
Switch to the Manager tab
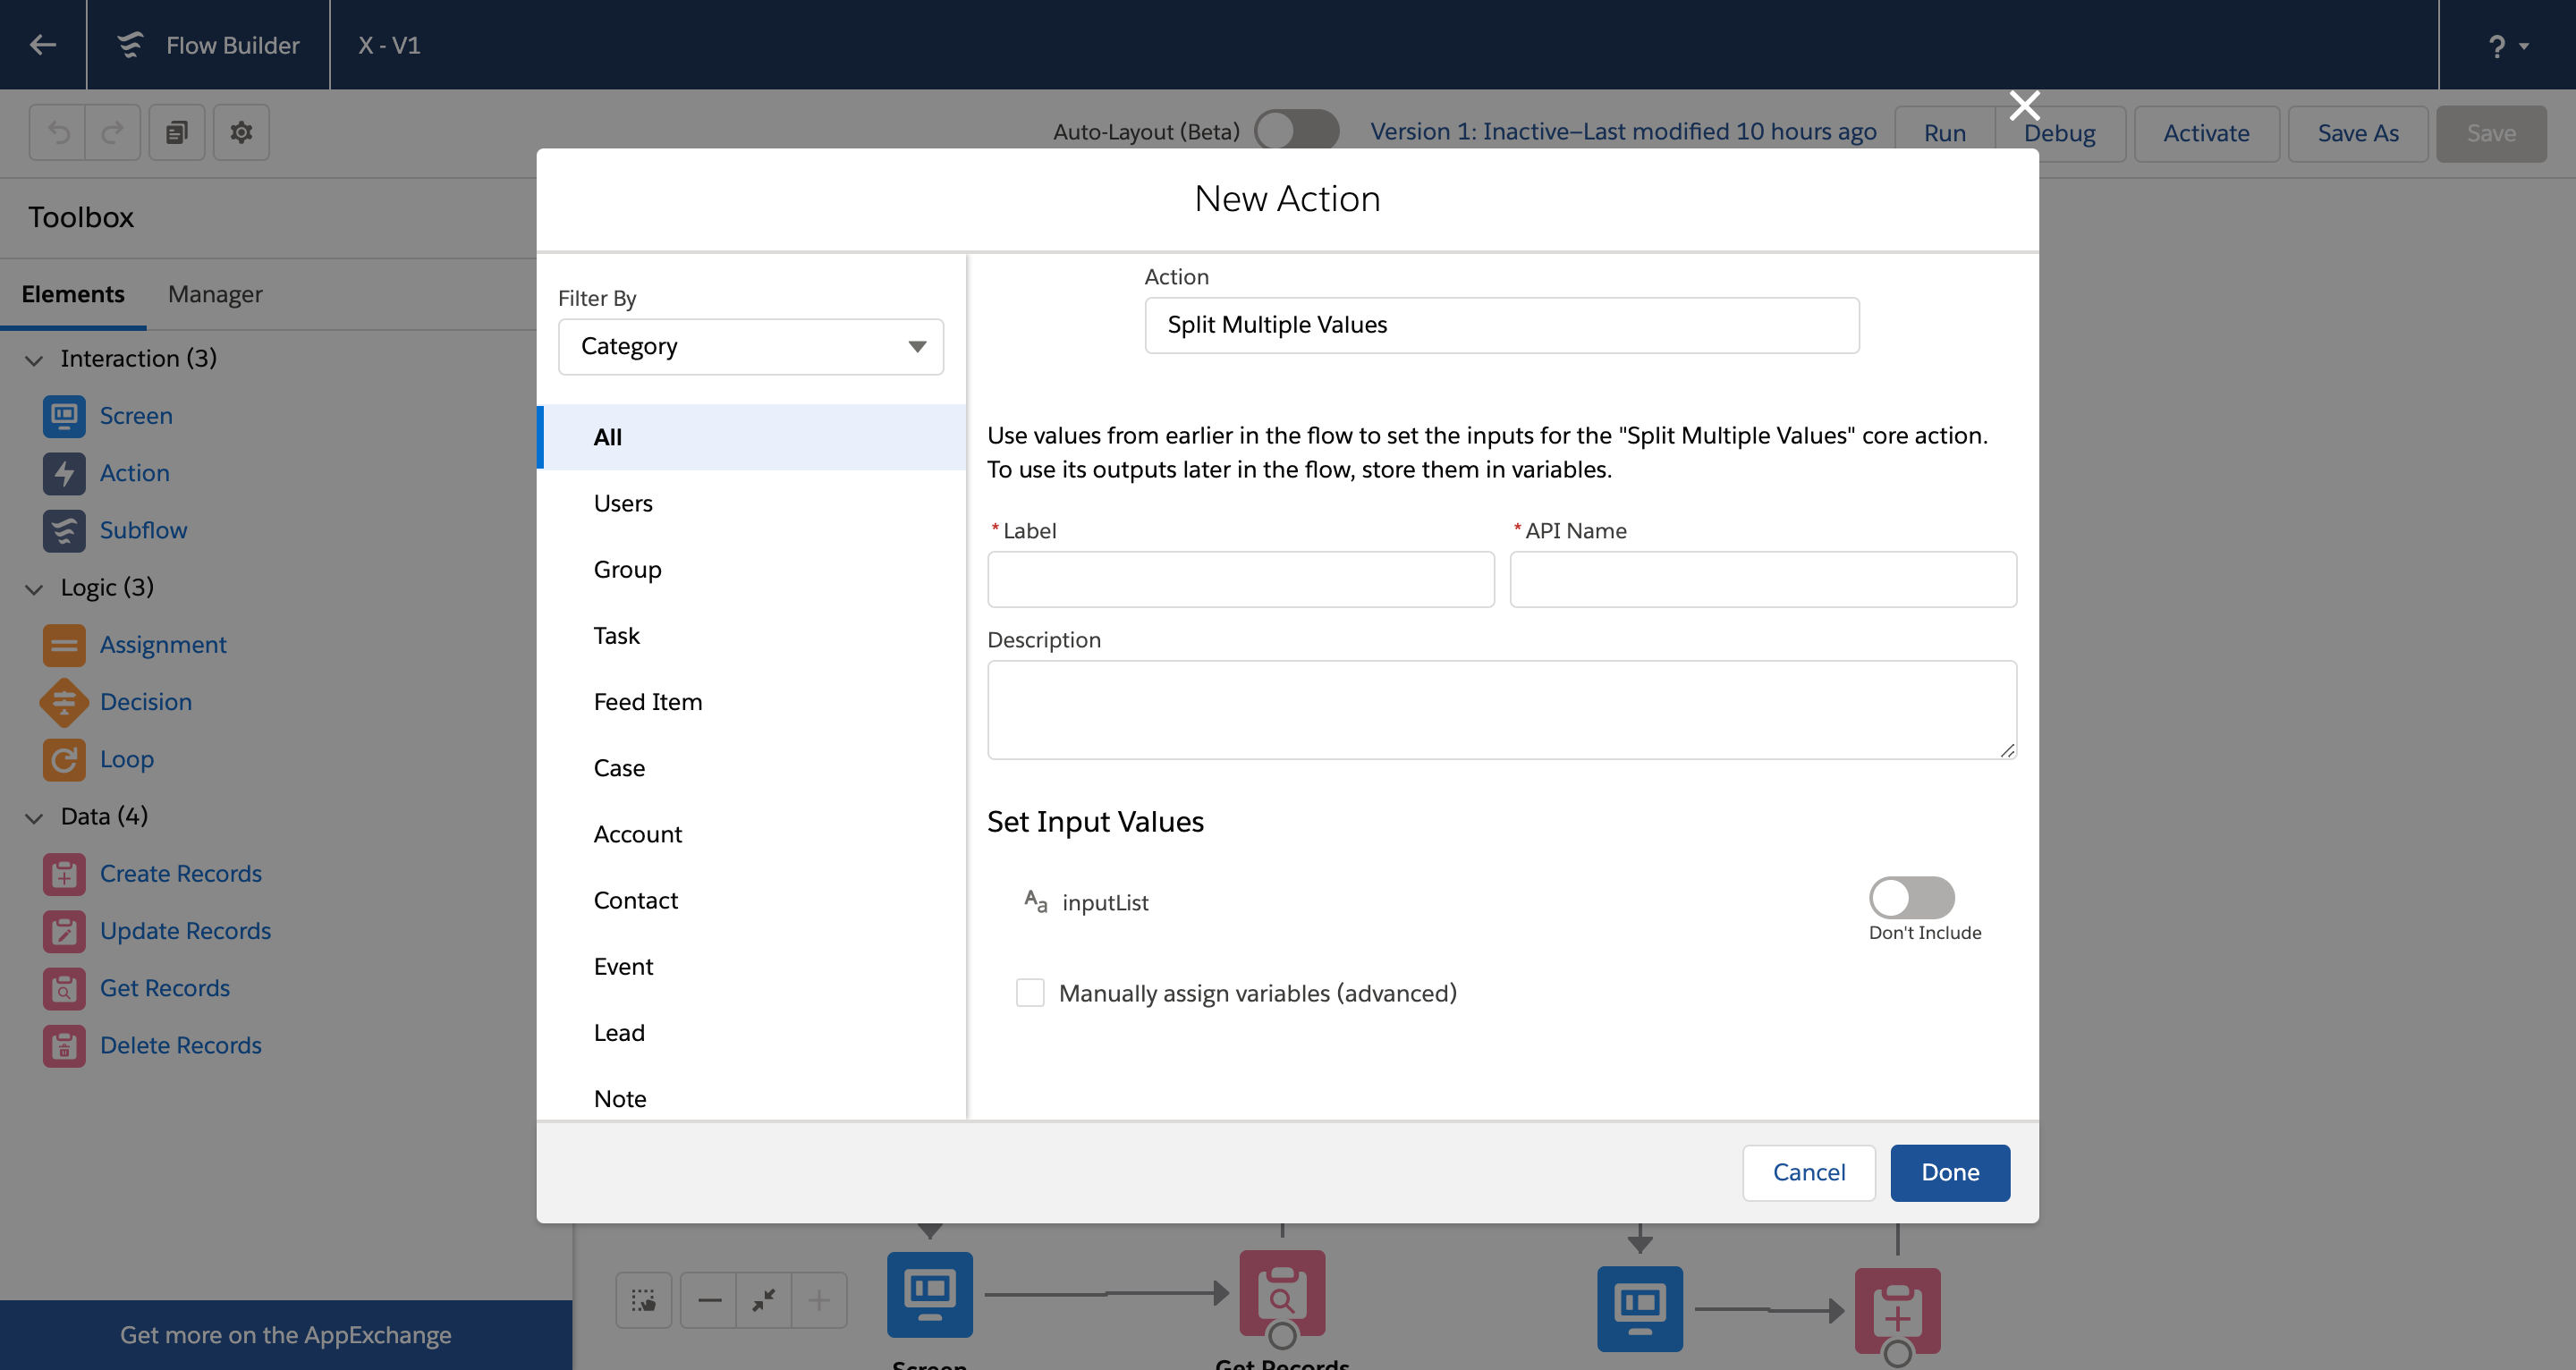coord(215,294)
